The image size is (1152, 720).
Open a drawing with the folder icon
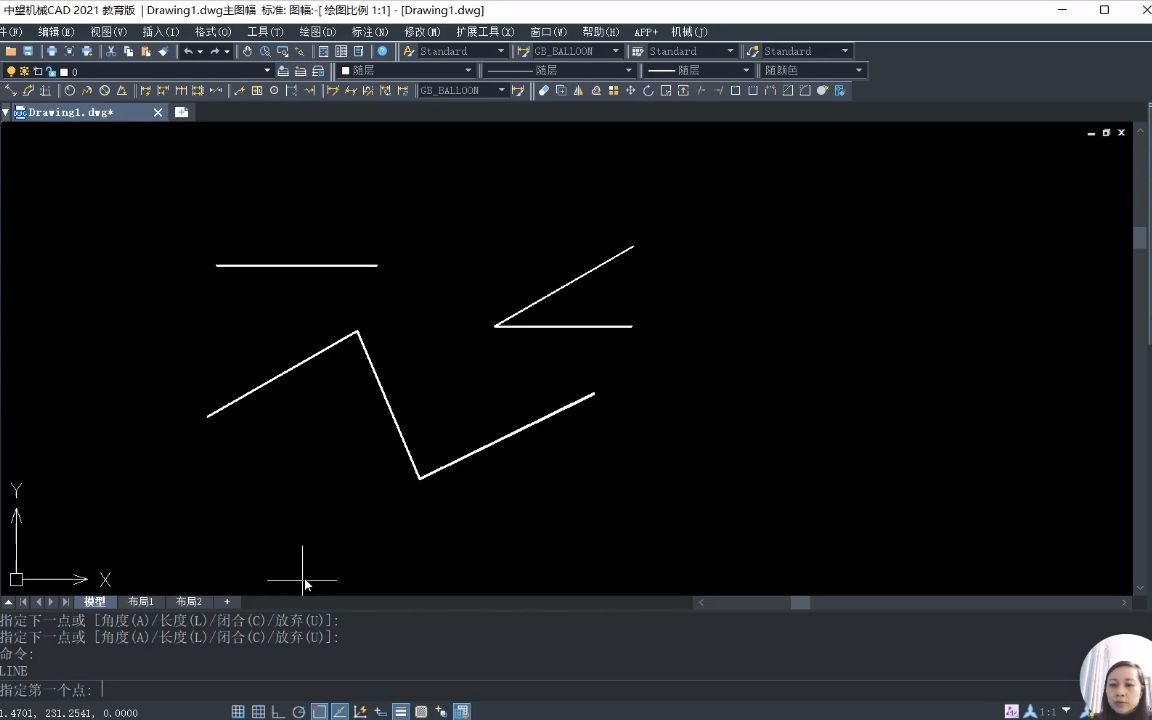click(12, 51)
